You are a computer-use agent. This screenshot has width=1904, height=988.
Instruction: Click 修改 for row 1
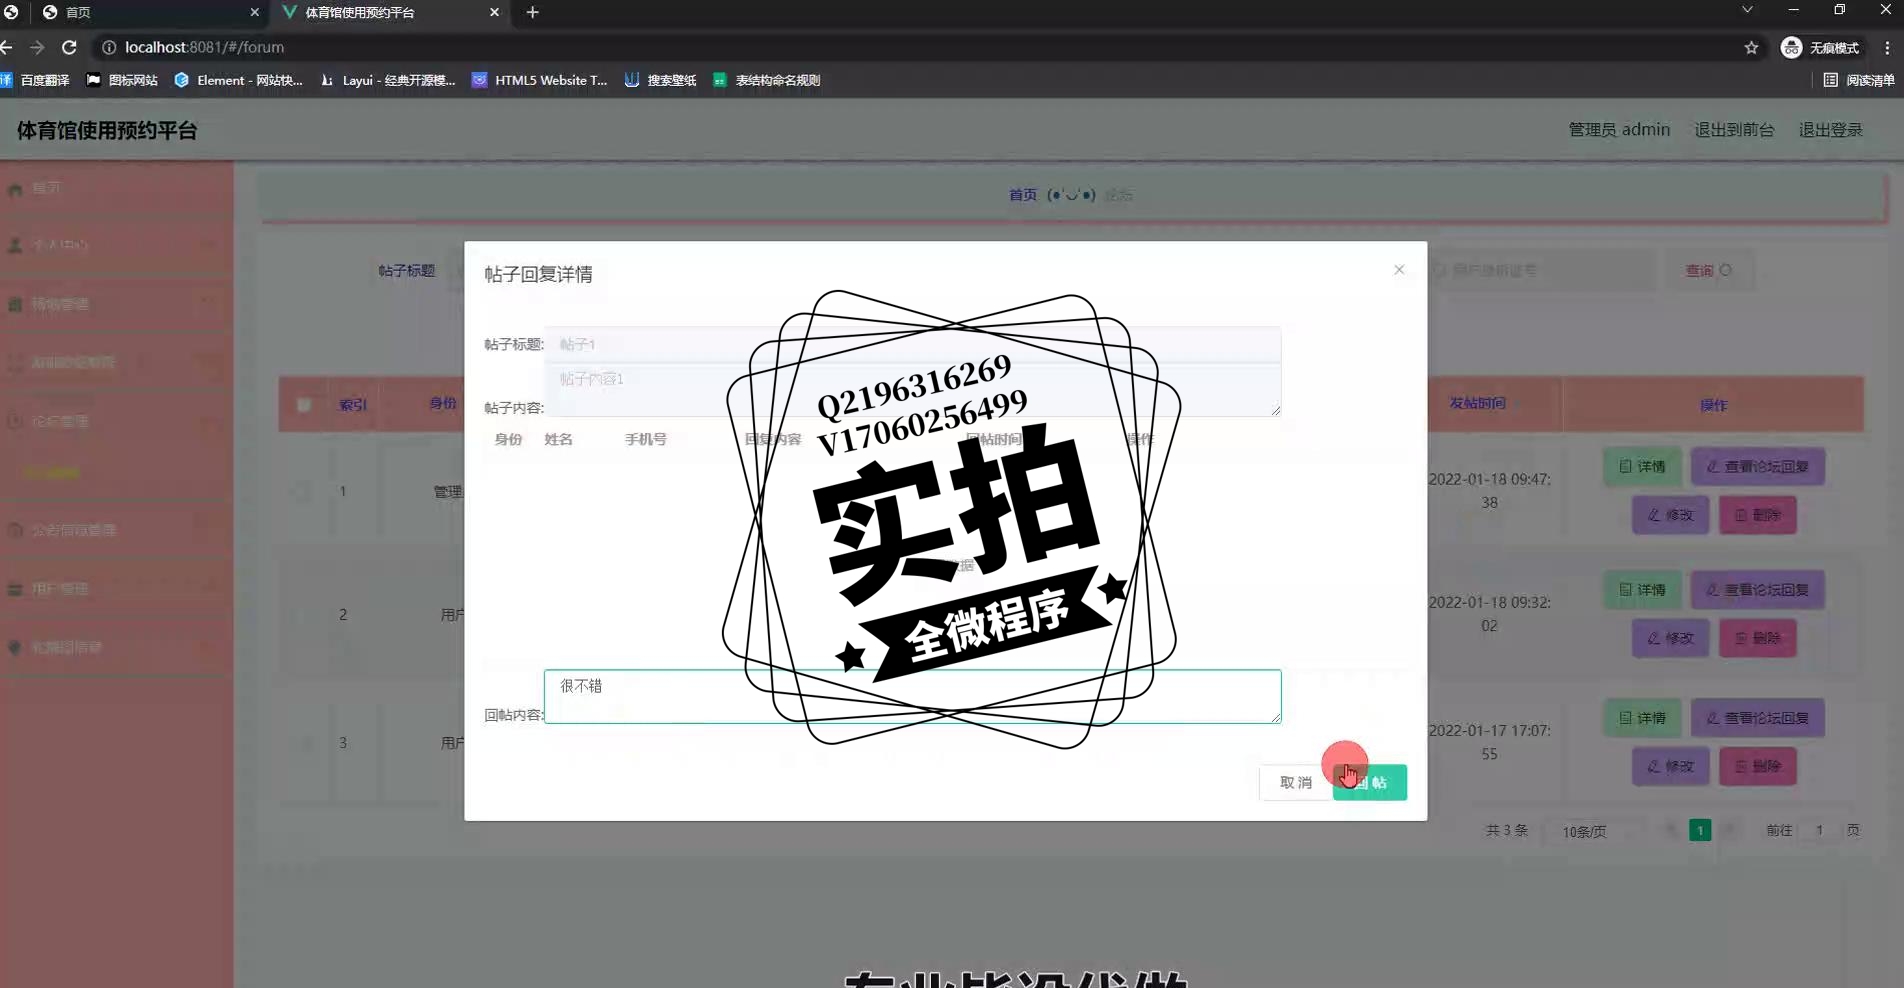coord(1670,515)
